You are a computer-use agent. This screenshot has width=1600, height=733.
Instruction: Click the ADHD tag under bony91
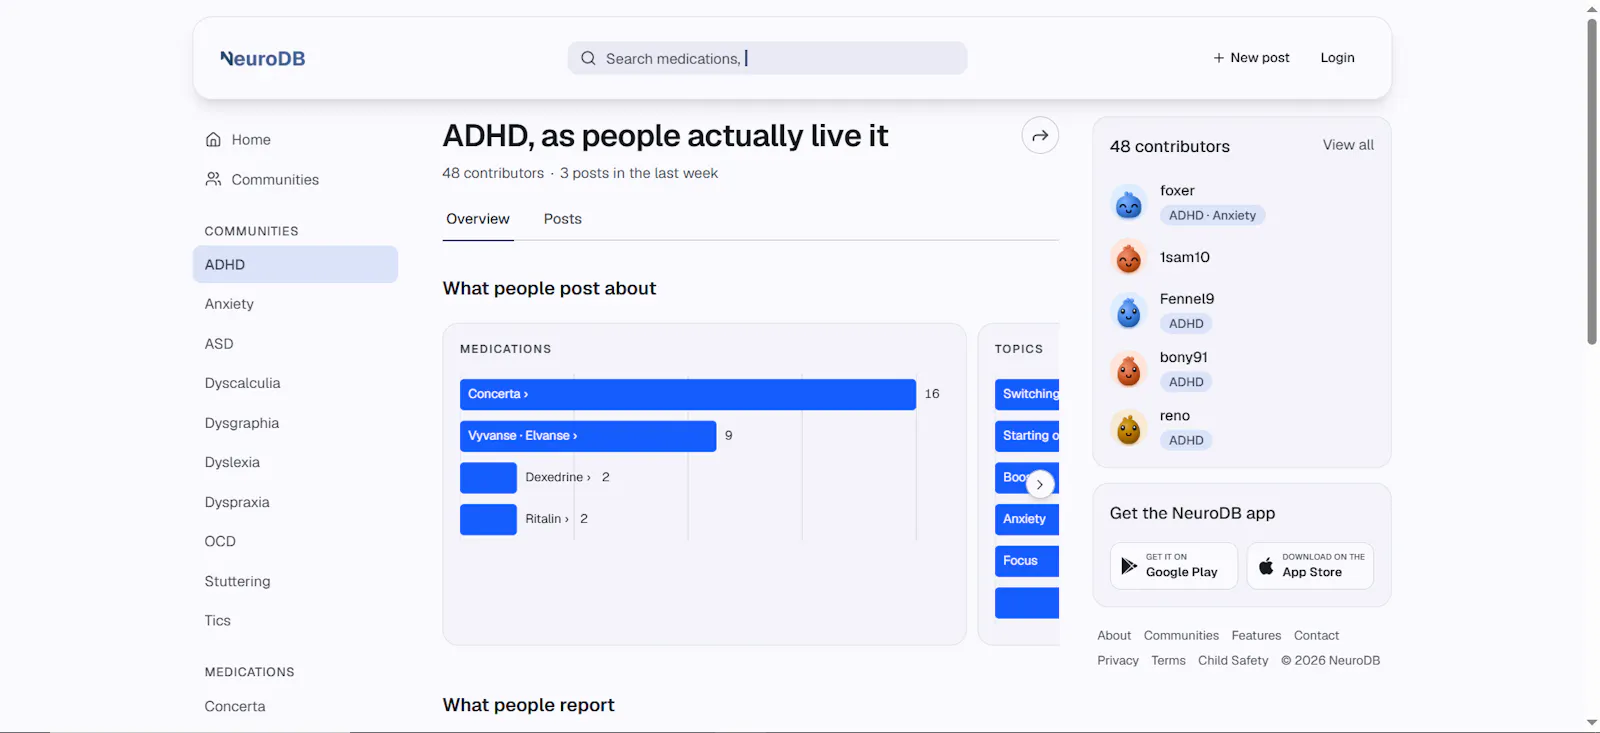coord(1186,382)
